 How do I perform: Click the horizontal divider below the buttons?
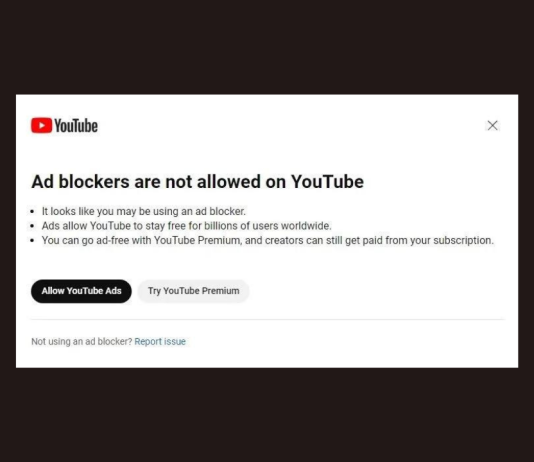point(267,319)
